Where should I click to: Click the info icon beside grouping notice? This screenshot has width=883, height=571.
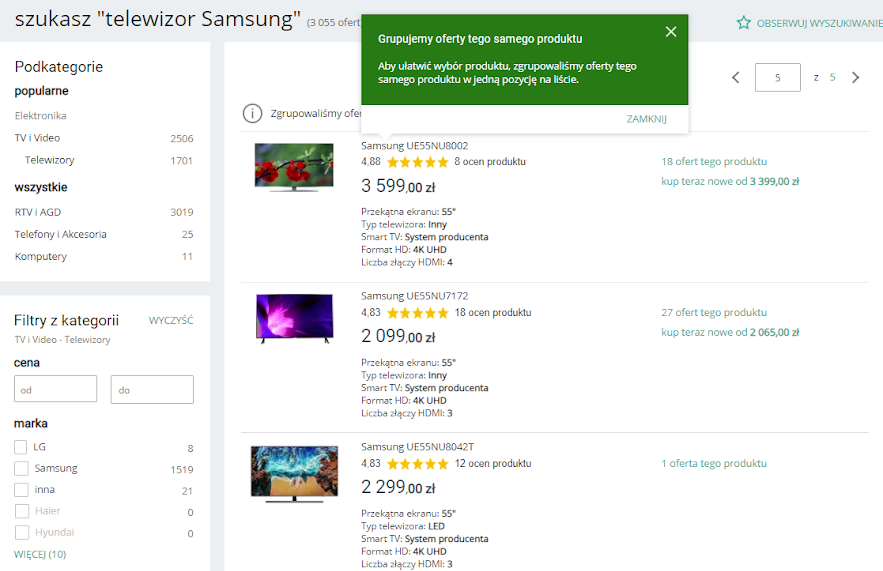253,114
